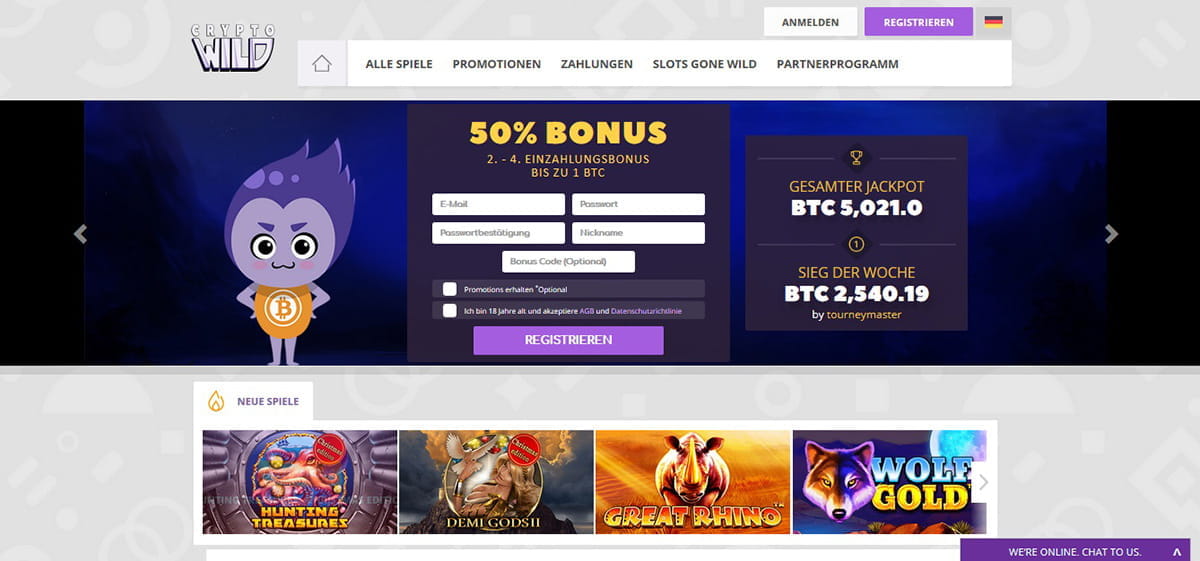This screenshot has width=1200, height=561.
Task: Click the purple Bitcoin mascot character
Action: pyautogui.click(x=282, y=245)
